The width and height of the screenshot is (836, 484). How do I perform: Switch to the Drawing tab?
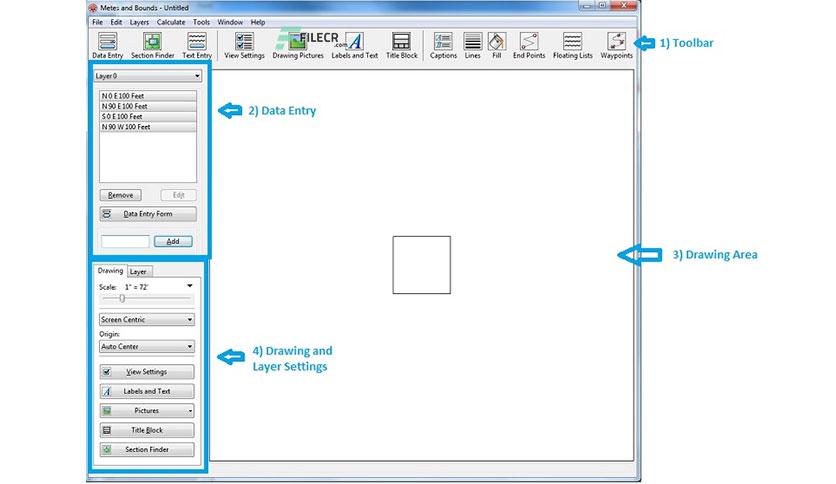coord(110,271)
